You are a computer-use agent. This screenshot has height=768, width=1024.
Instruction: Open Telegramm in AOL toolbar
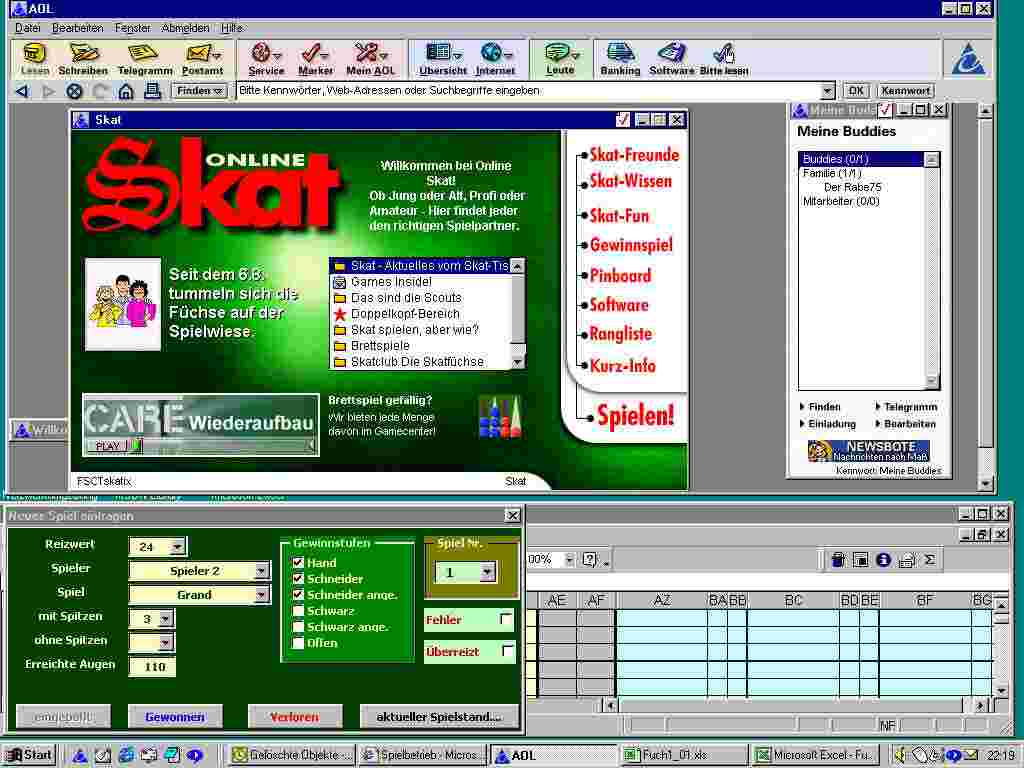(145, 59)
